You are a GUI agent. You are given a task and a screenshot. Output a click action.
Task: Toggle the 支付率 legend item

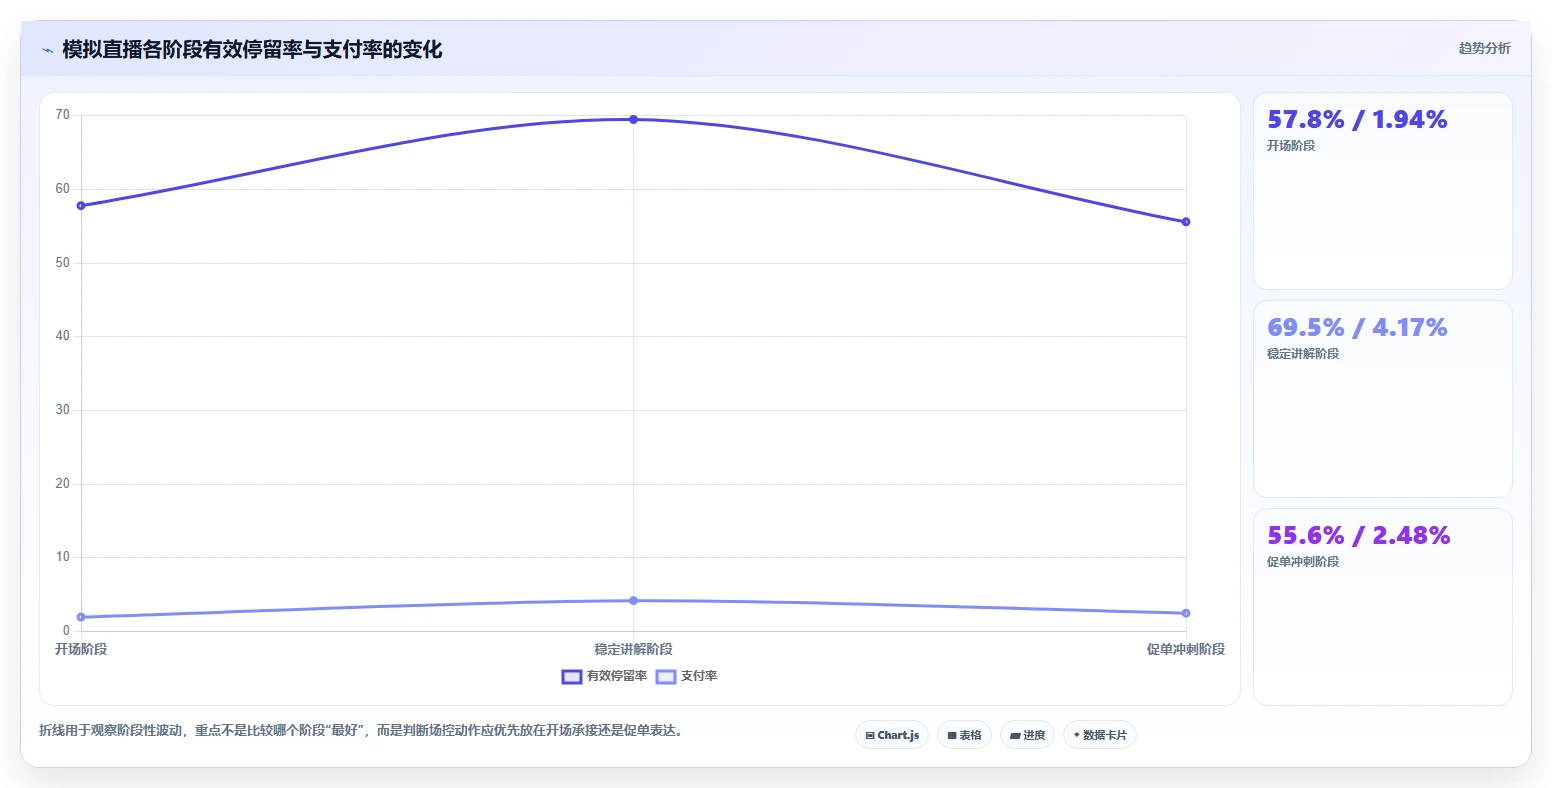coord(686,676)
